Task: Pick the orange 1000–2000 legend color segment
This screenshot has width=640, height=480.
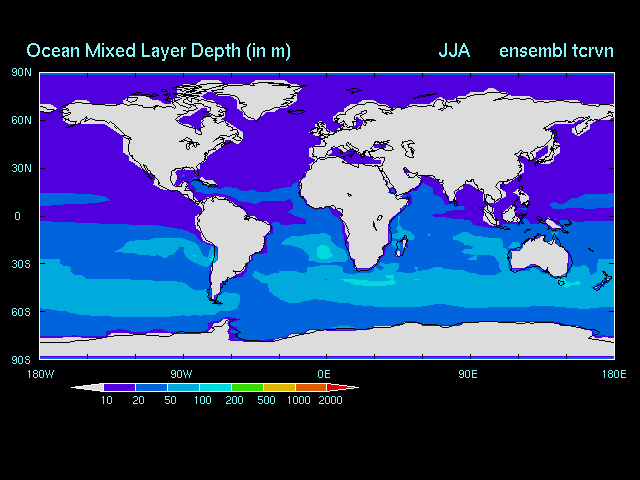Action: click(311, 387)
